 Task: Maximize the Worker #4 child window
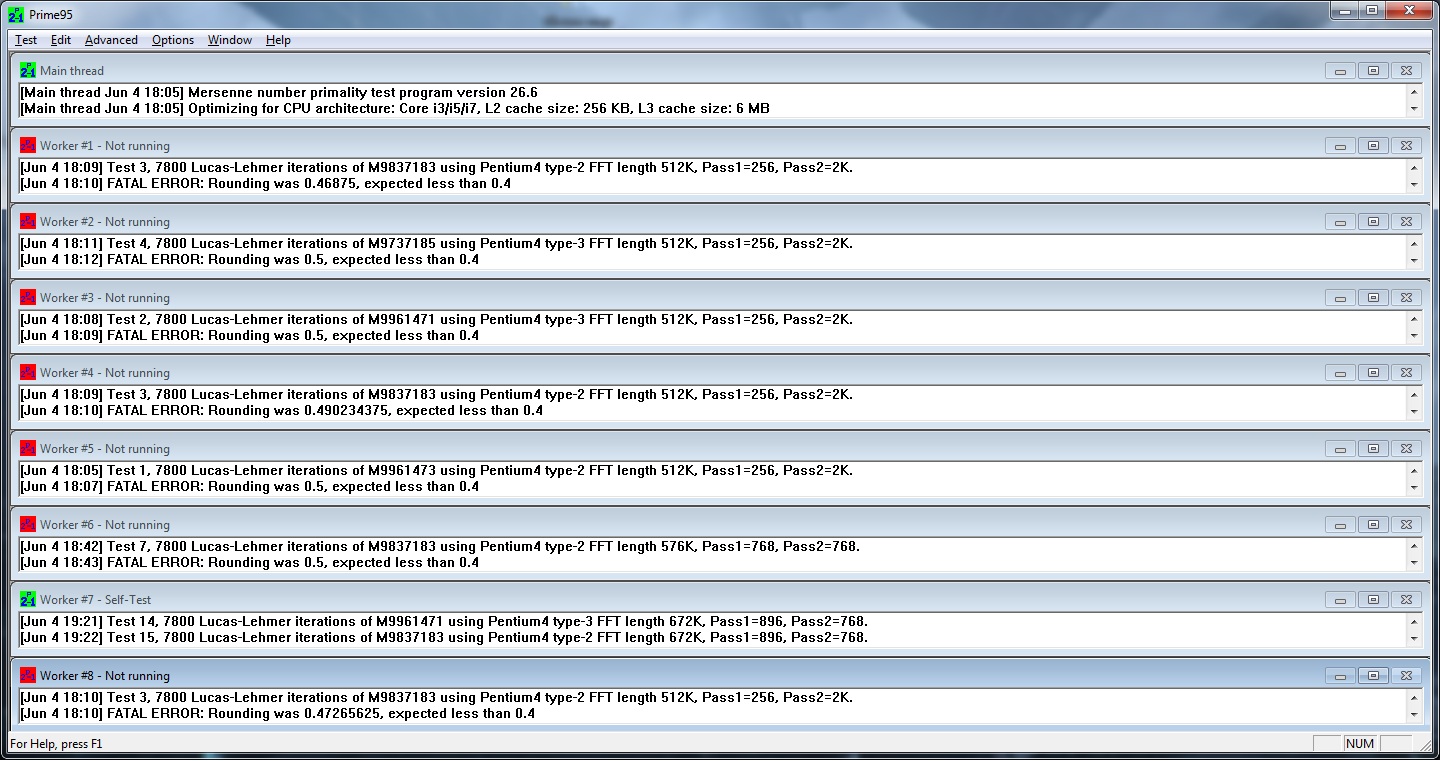pos(1373,373)
